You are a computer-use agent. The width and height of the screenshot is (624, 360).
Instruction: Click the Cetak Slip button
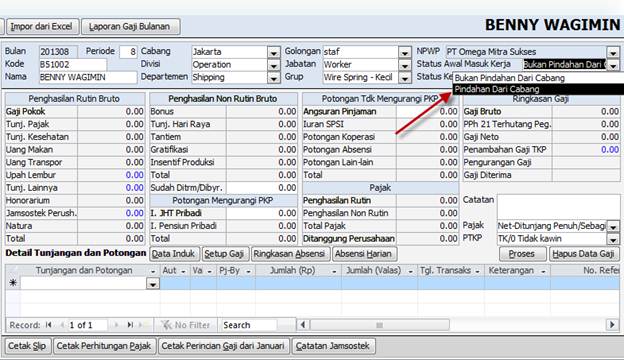click(27, 346)
